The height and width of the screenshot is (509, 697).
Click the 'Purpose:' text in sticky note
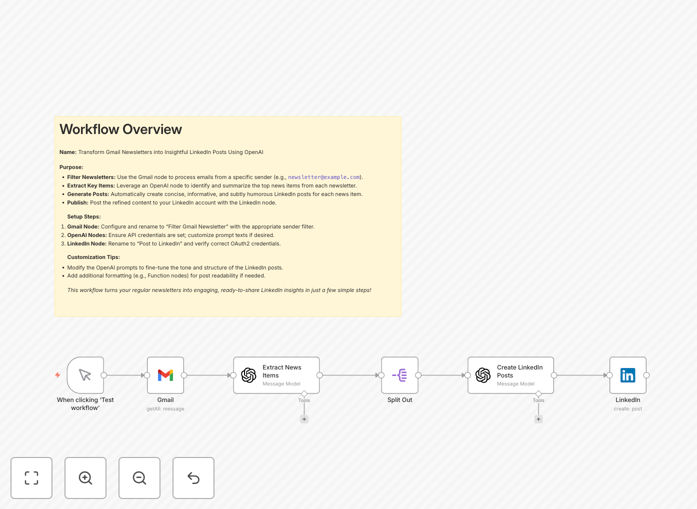point(71,167)
